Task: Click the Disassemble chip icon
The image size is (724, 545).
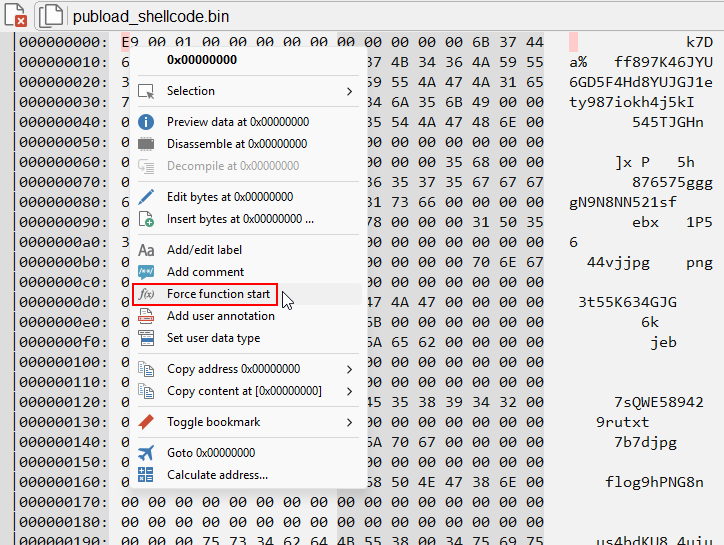Action: pos(146,144)
